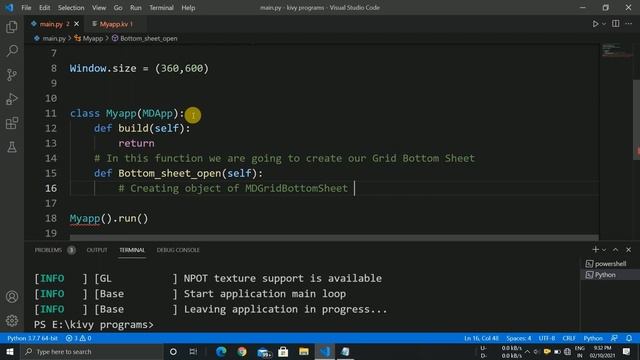Click Ln 16, Col 48 status
The image size is (640, 360).
click(x=481, y=338)
